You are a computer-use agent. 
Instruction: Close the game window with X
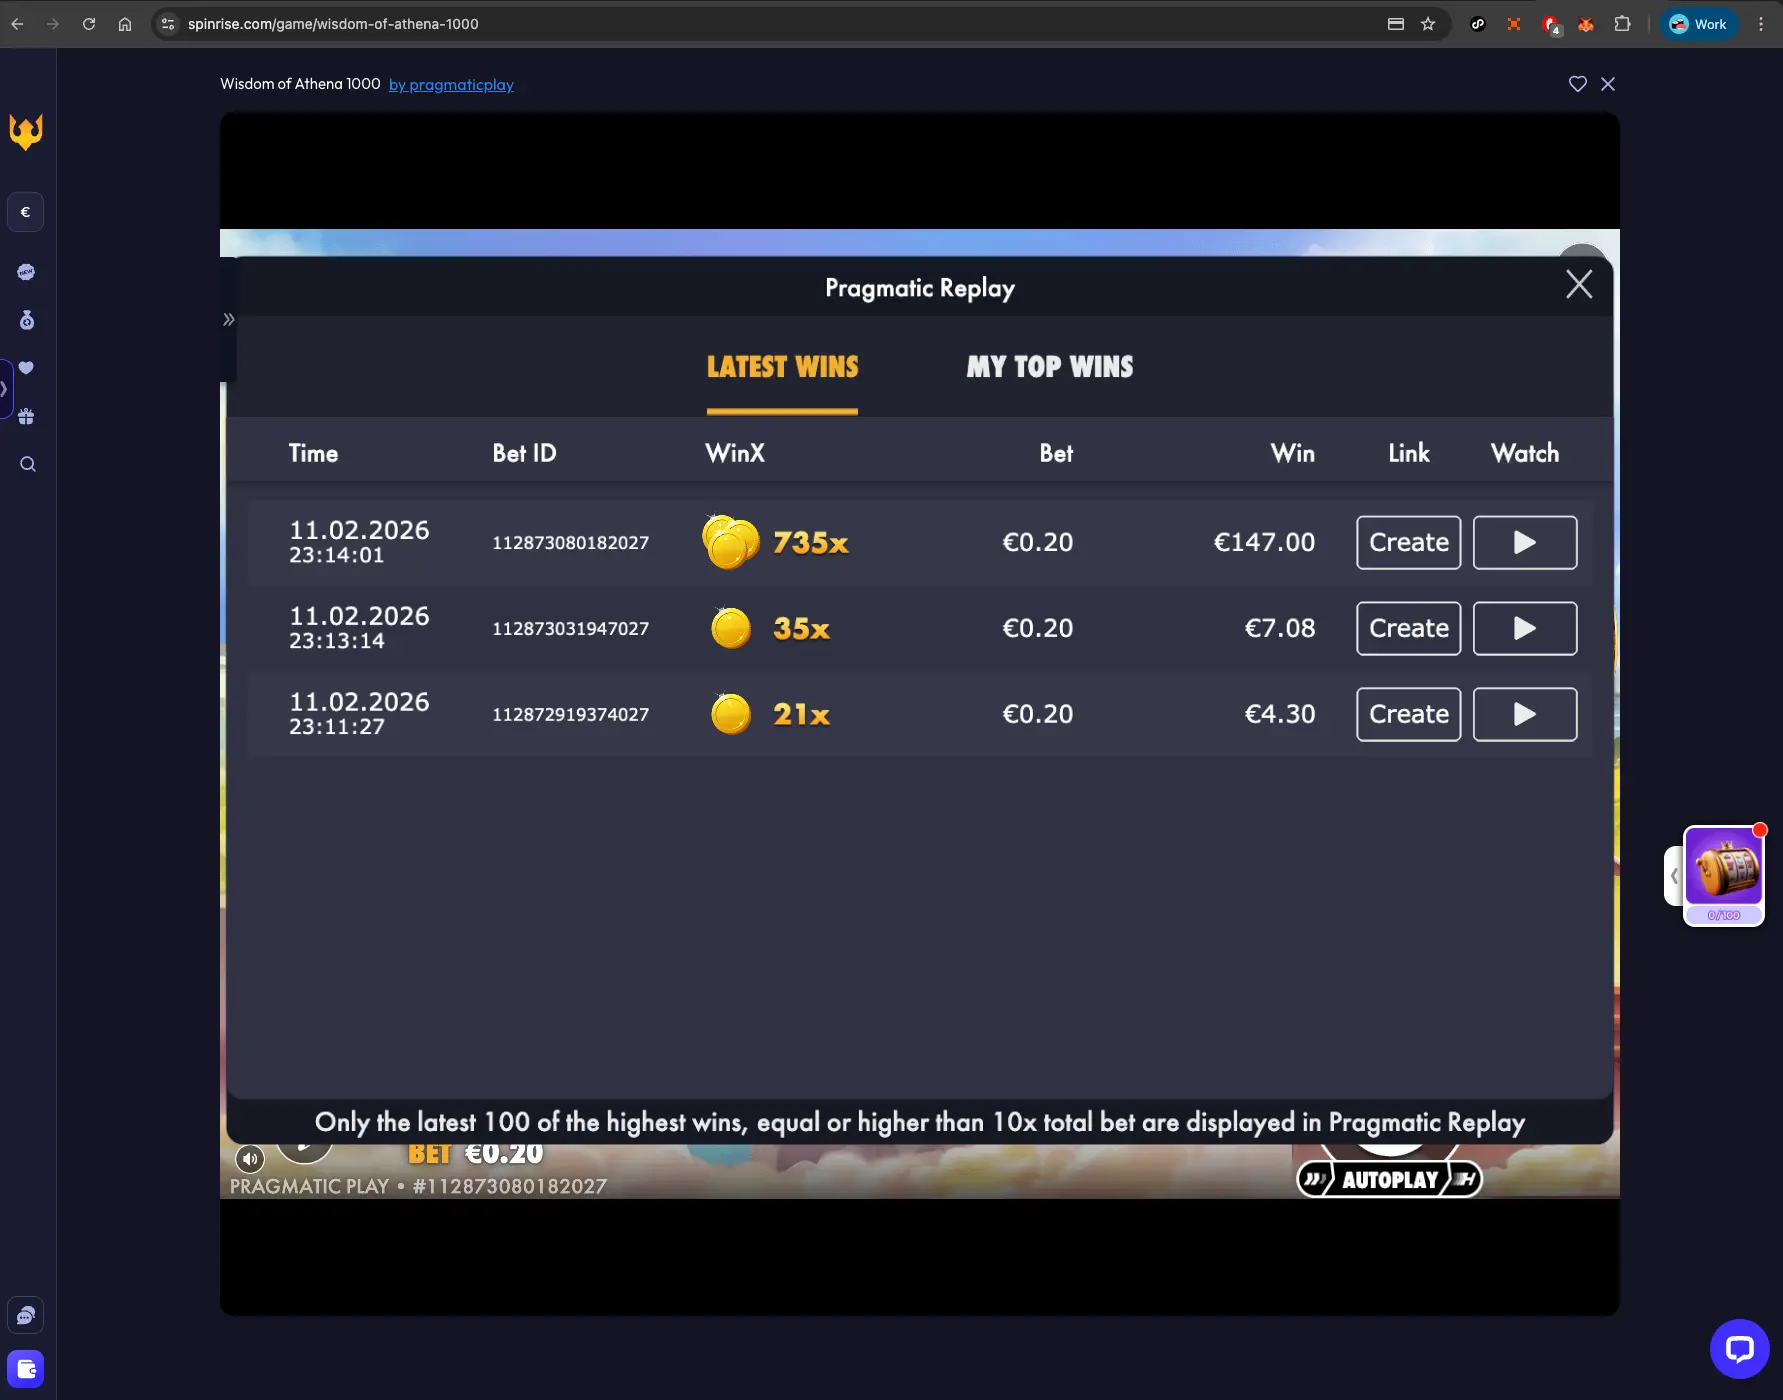(1608, 84)
